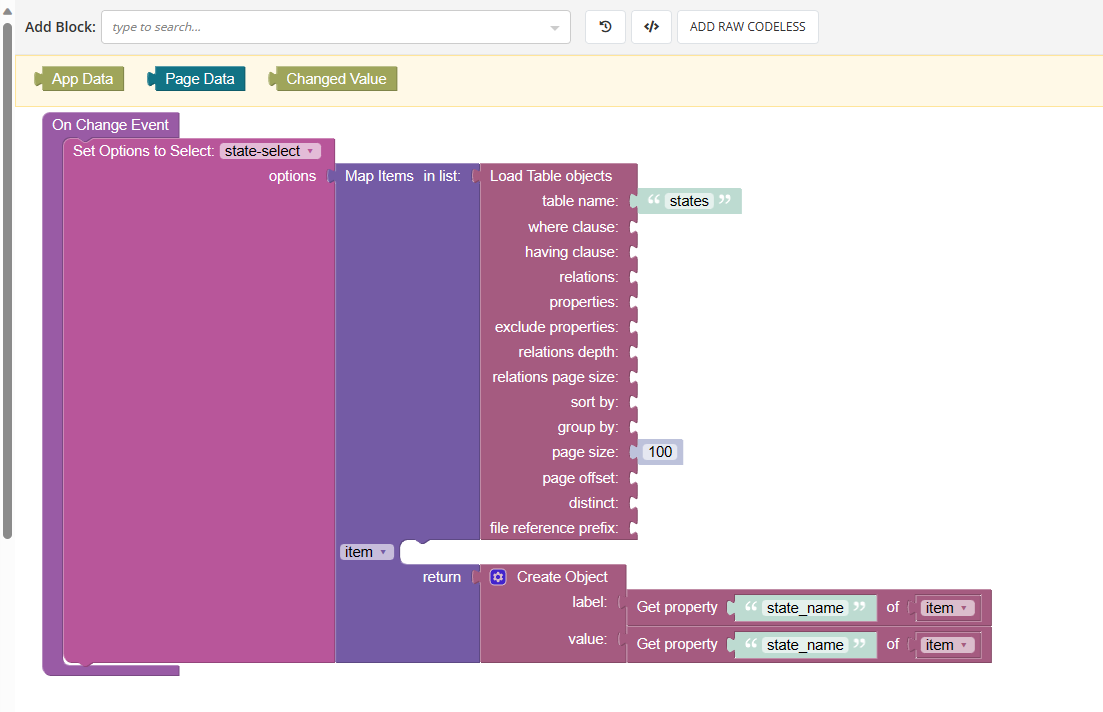This screenshot has height=712, width=1103.
Task: Select the App Data puzzle block
Action: pyautogui.click(x=79, y=76)
